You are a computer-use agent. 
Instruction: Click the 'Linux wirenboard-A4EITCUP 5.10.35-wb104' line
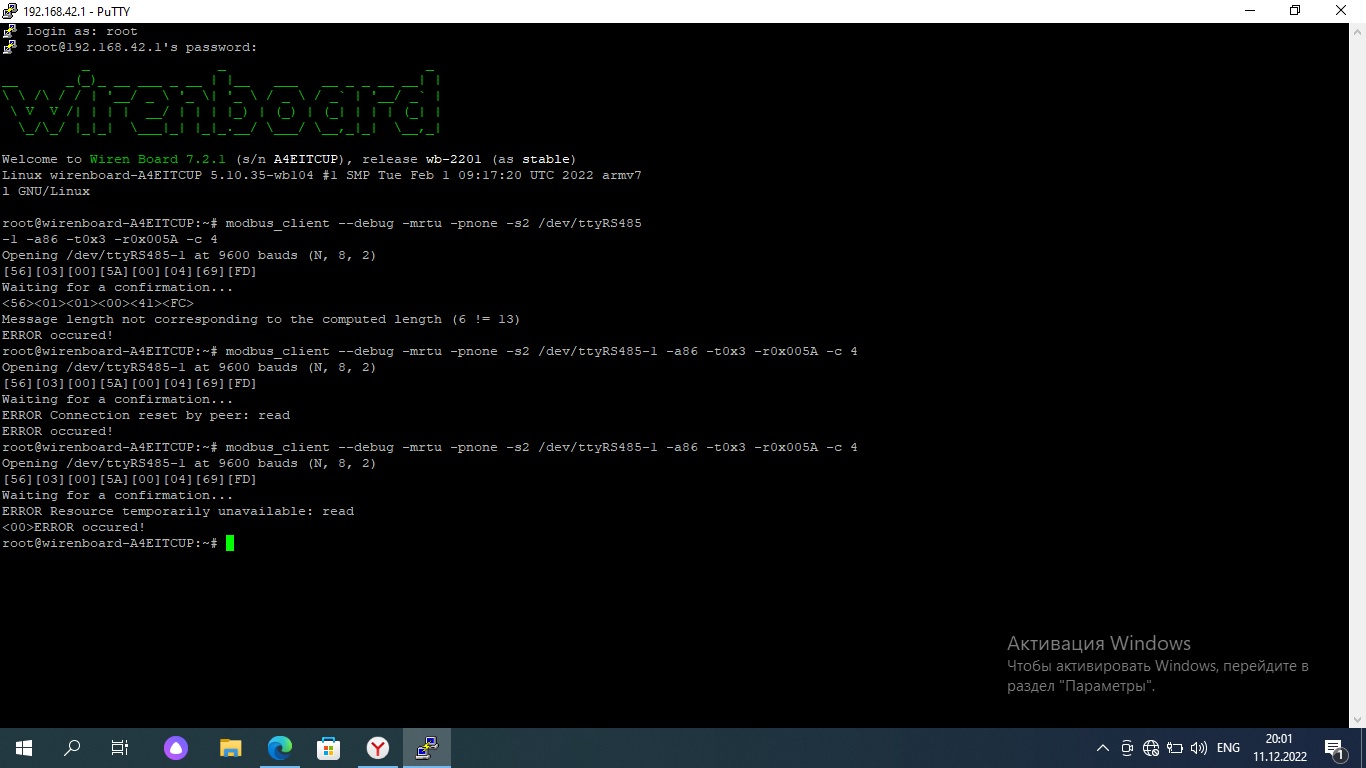click(x=322, y=175)
